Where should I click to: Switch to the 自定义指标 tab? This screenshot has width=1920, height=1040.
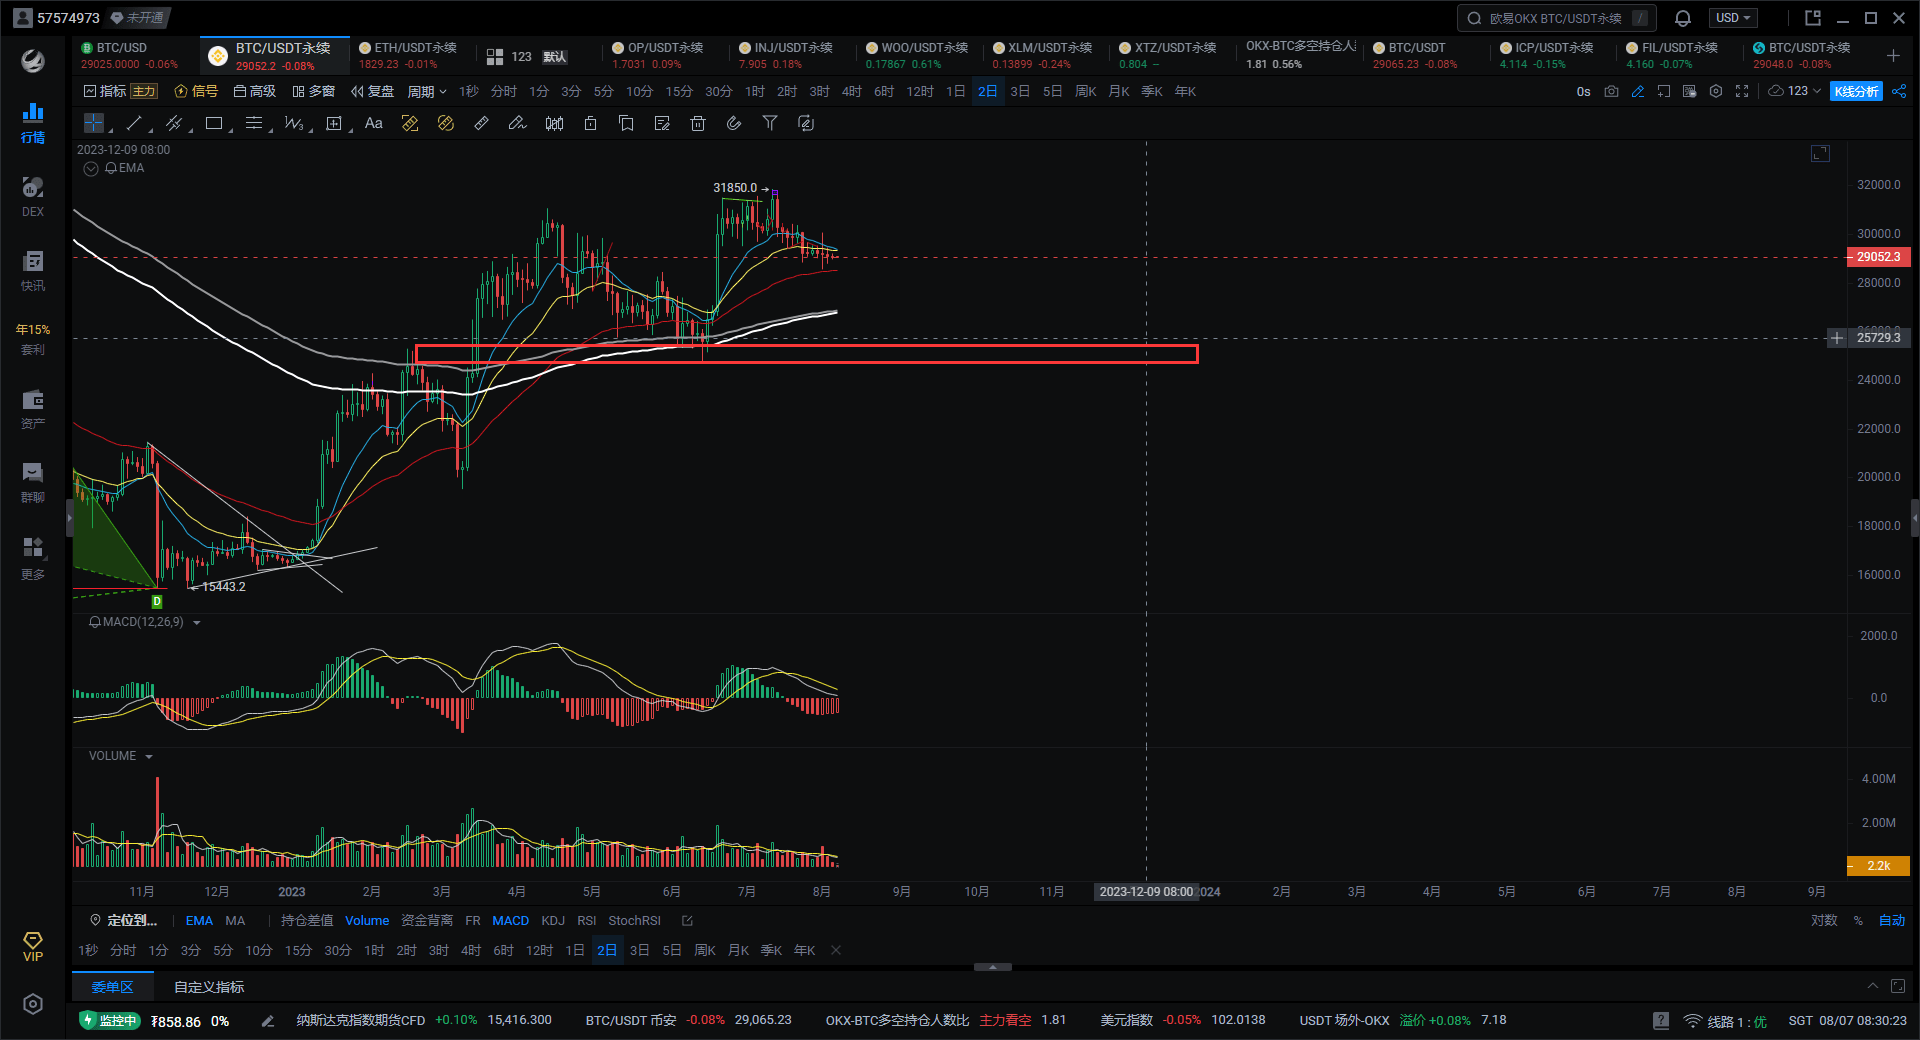207,987
